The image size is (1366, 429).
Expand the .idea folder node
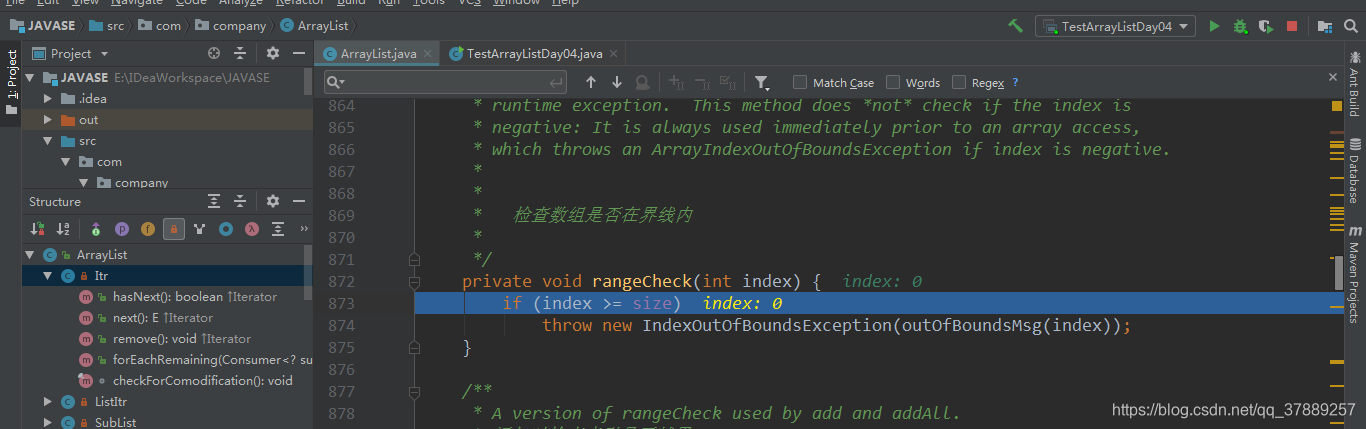[49, 98]
